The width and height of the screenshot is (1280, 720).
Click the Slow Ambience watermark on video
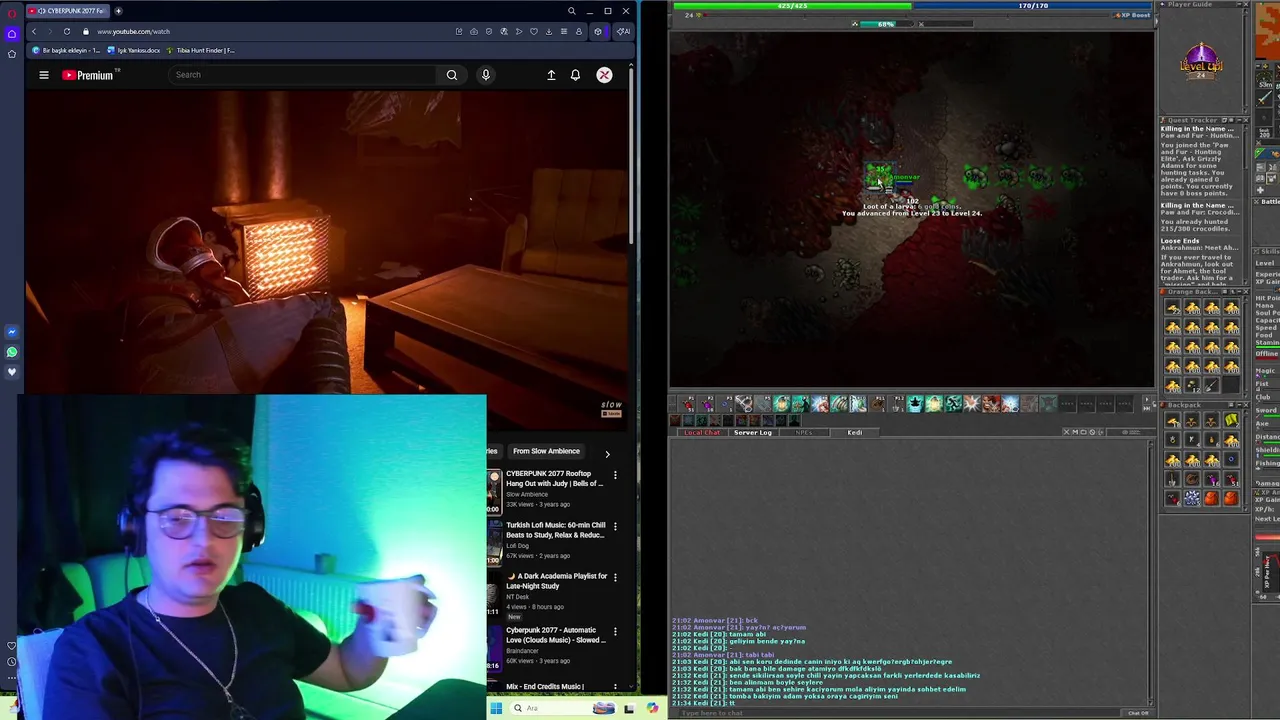click(611, 408)
